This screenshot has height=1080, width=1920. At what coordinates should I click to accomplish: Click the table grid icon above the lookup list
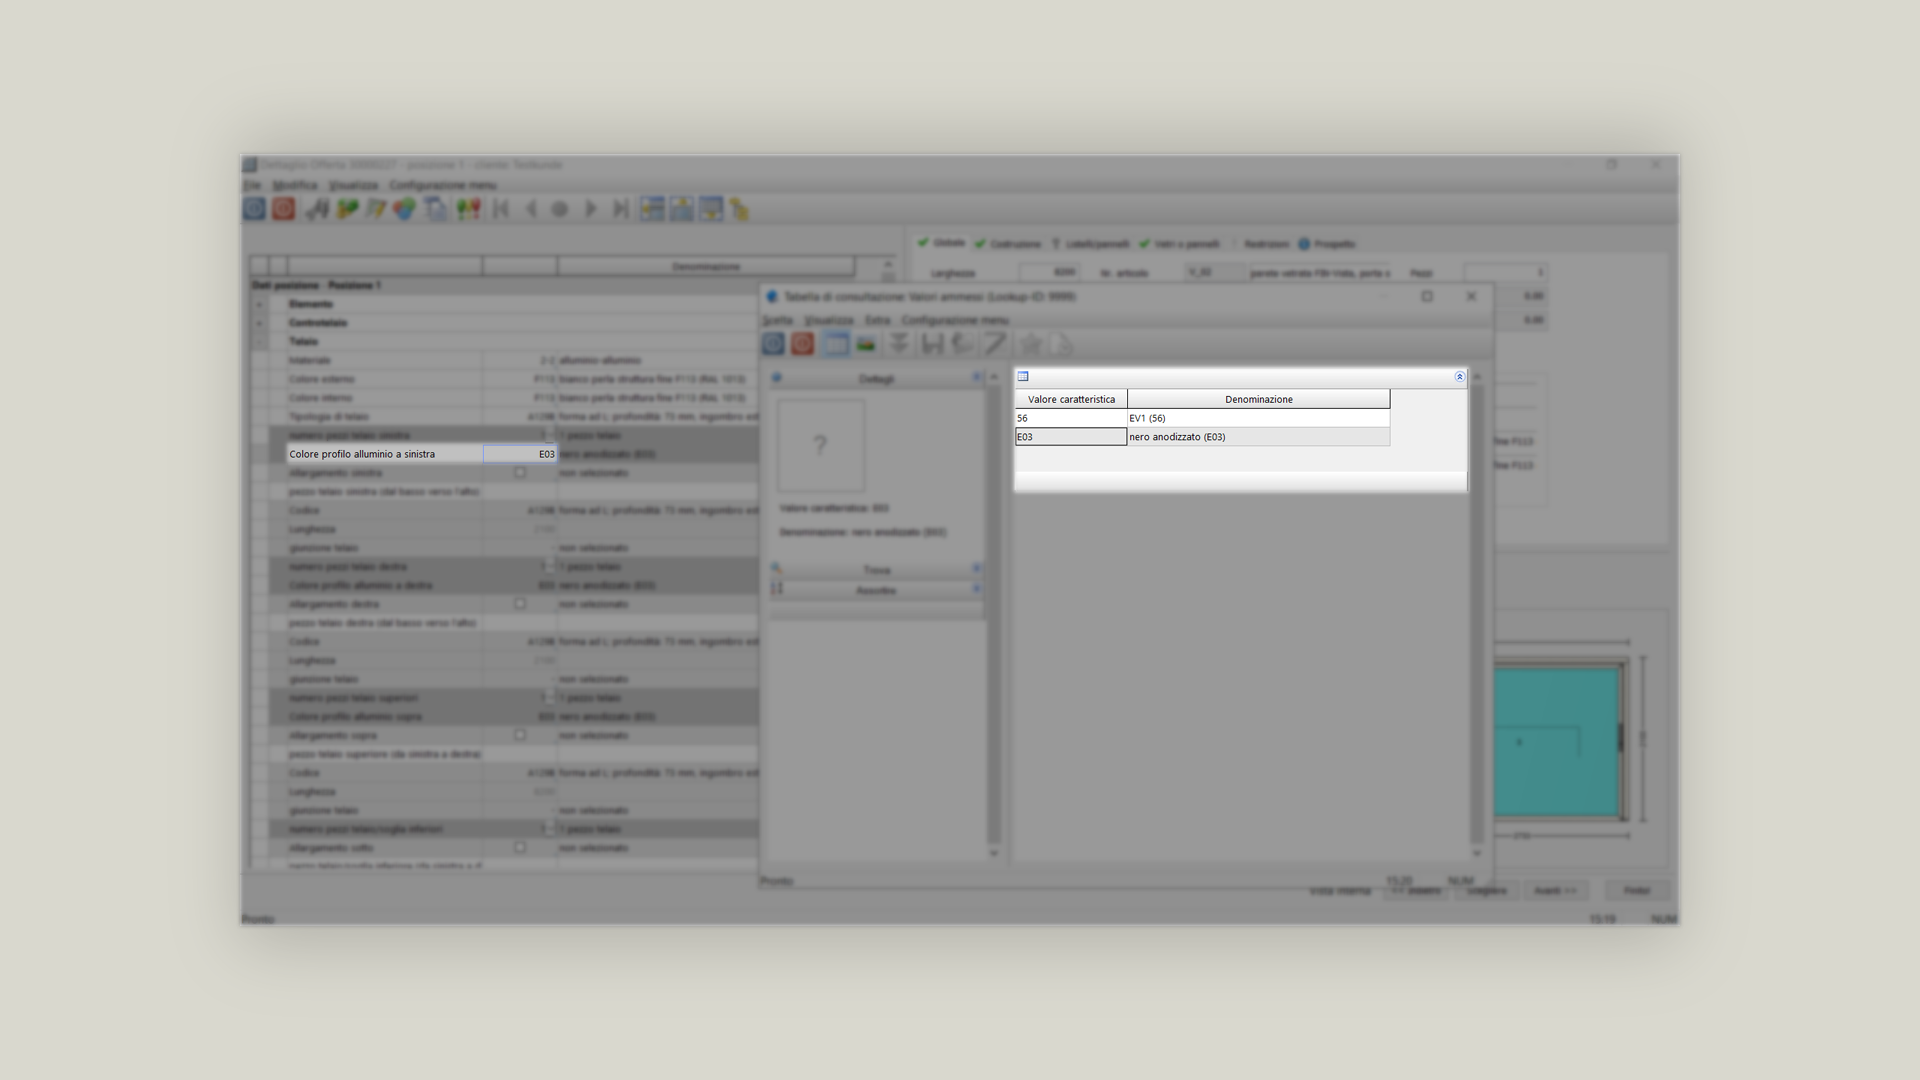(1023, 377)
